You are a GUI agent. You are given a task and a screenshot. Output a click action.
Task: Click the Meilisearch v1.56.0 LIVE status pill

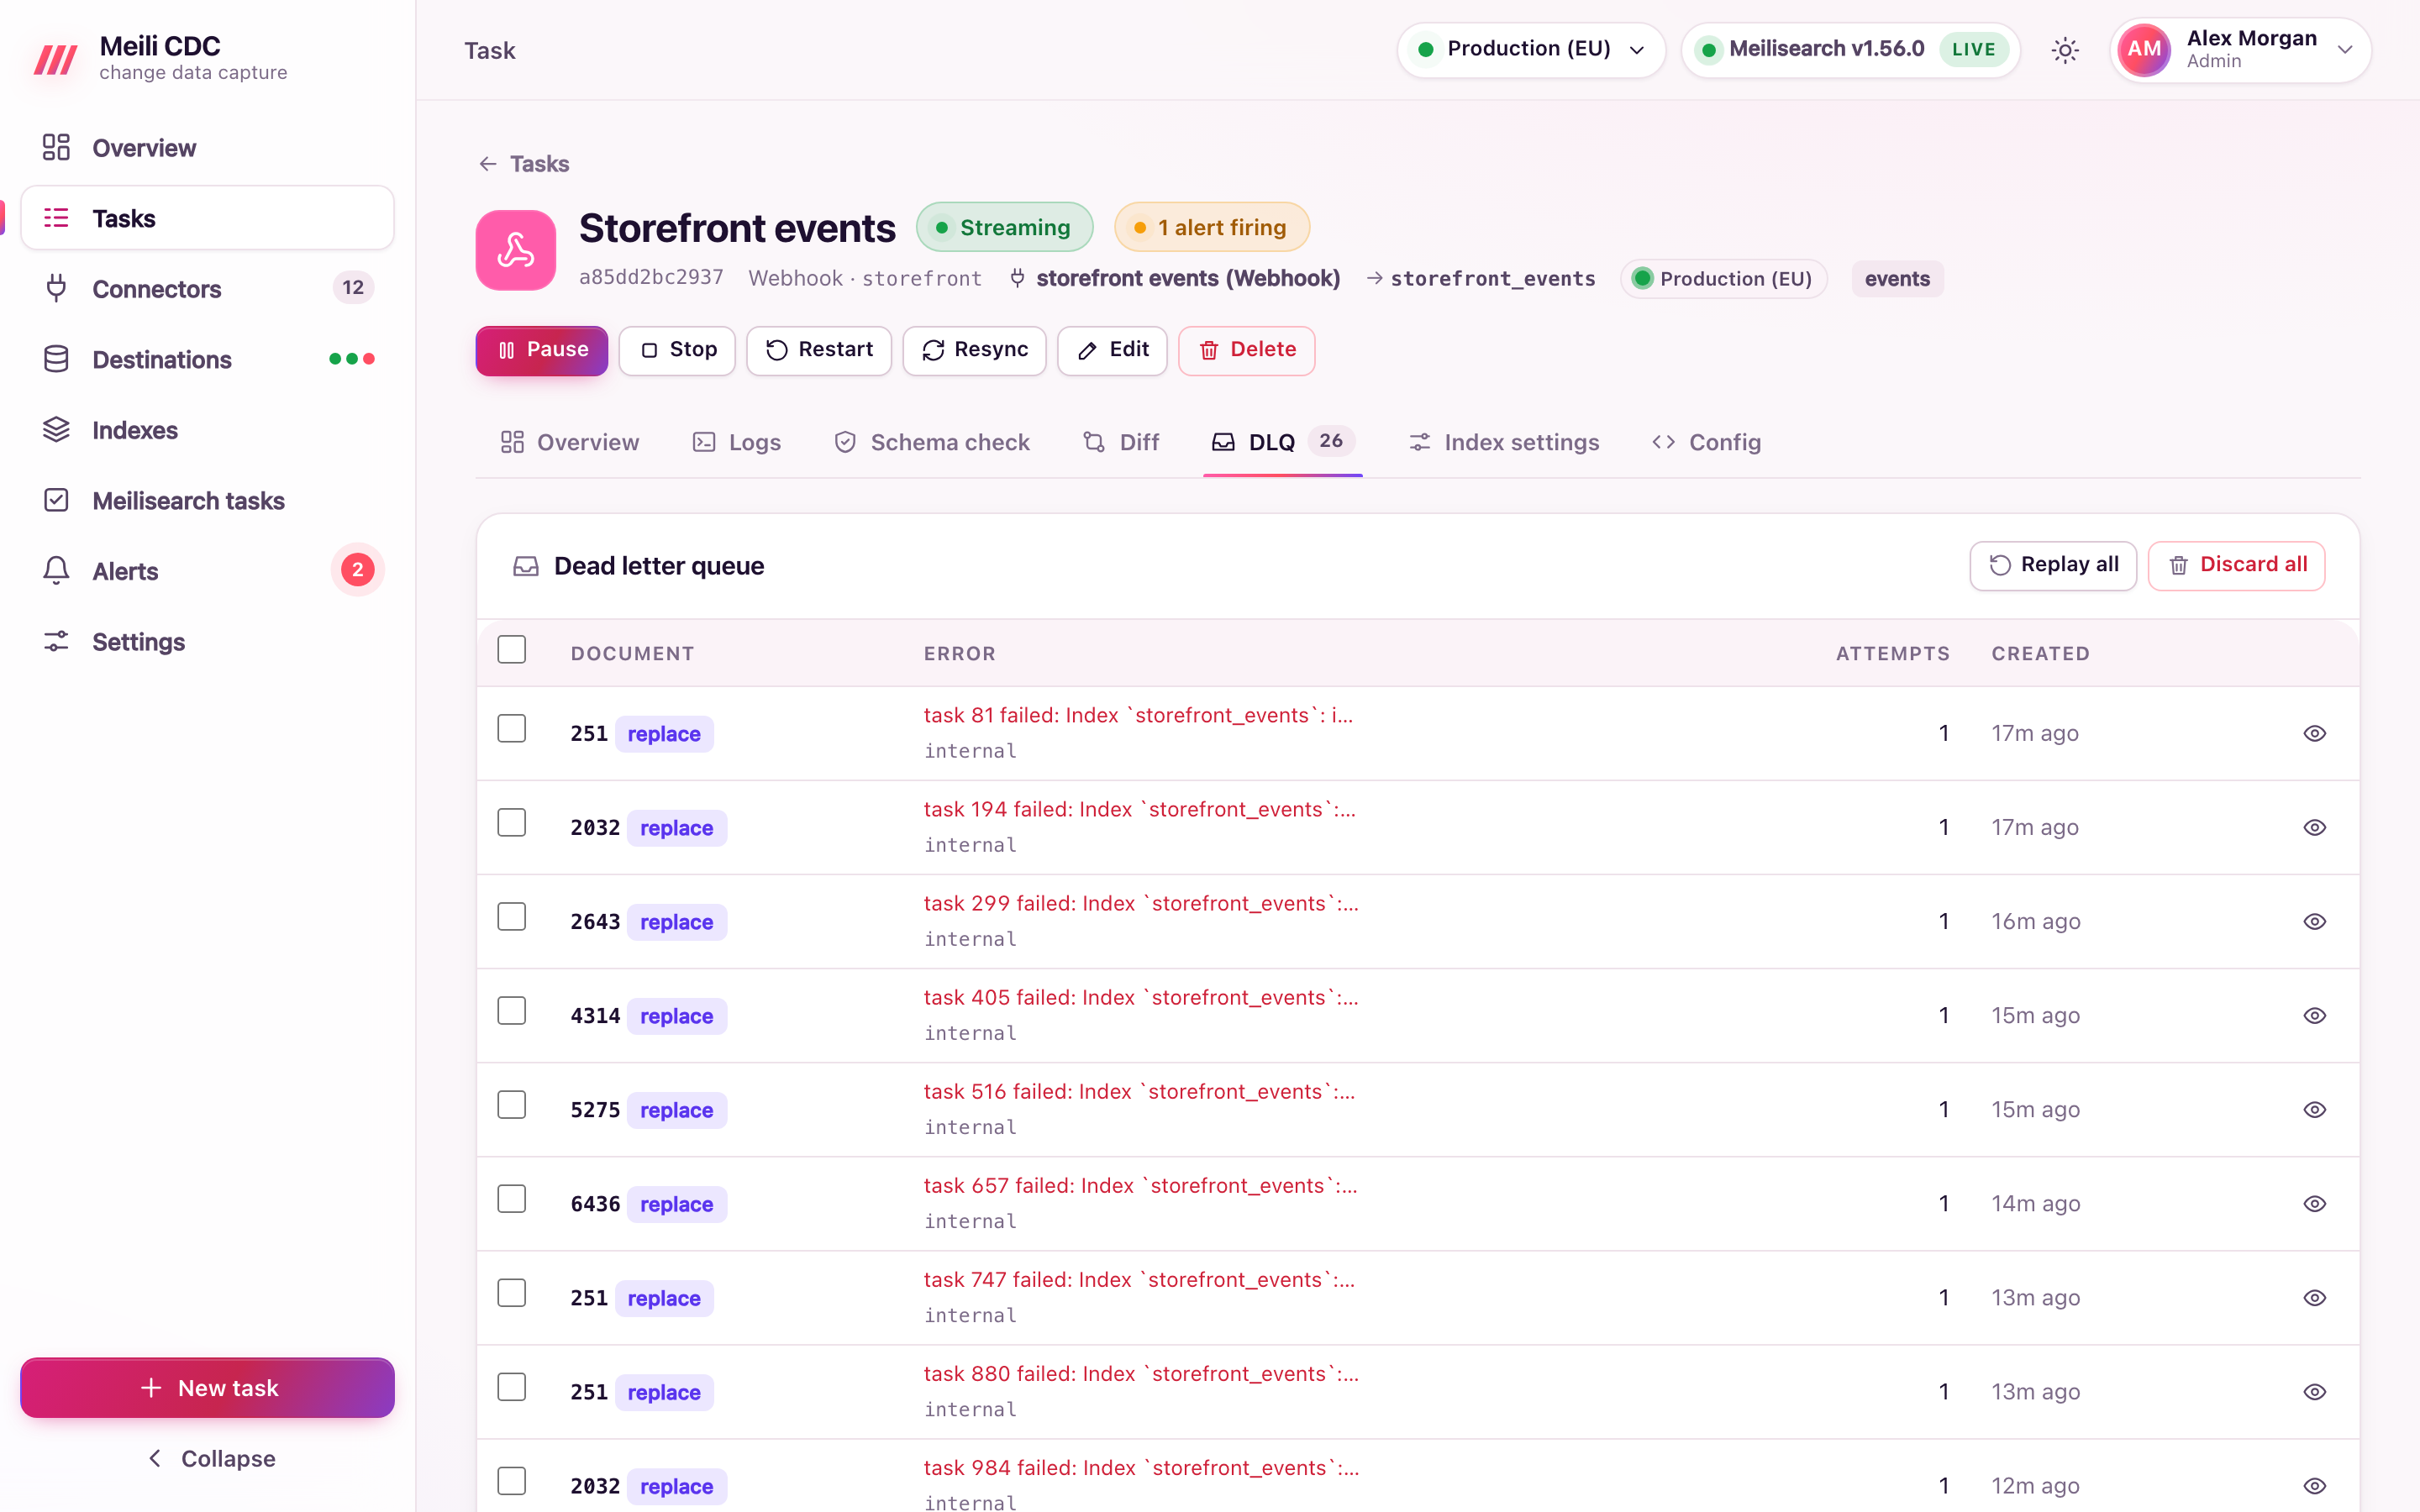point(1851,49)
